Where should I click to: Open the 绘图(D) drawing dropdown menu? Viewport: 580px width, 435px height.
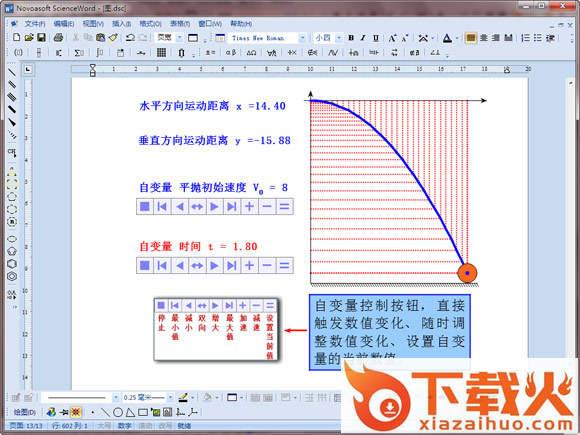click(24, 412)
